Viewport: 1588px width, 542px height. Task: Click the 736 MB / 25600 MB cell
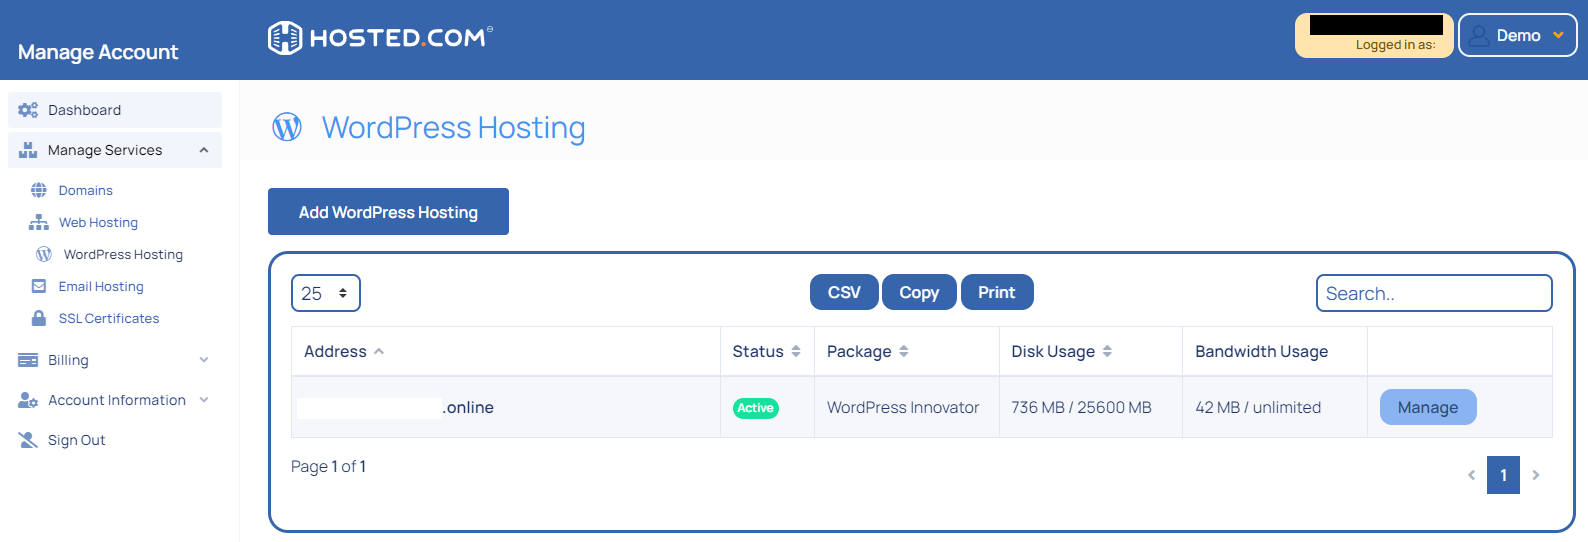(x=1090, y=407)
